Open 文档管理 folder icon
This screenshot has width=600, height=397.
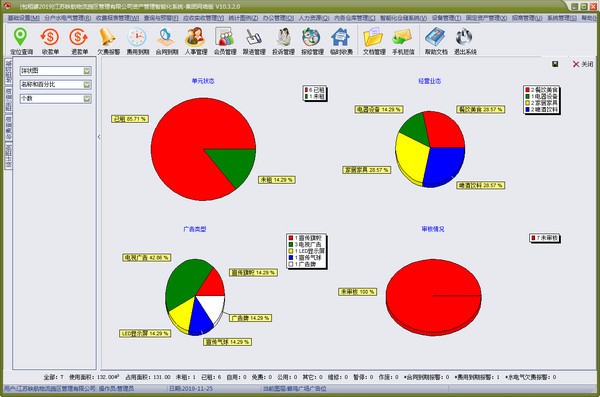coord(374,41)
